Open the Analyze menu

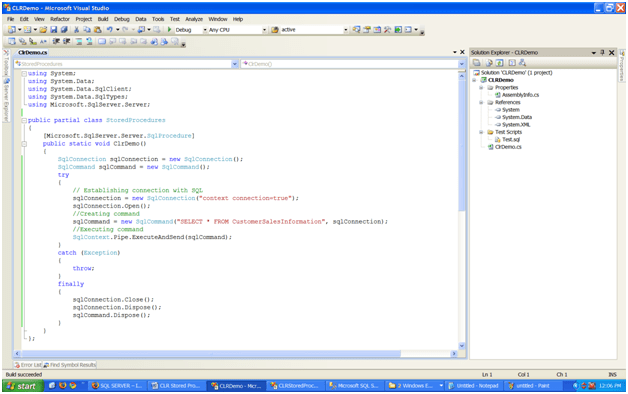tap(194, 19)
